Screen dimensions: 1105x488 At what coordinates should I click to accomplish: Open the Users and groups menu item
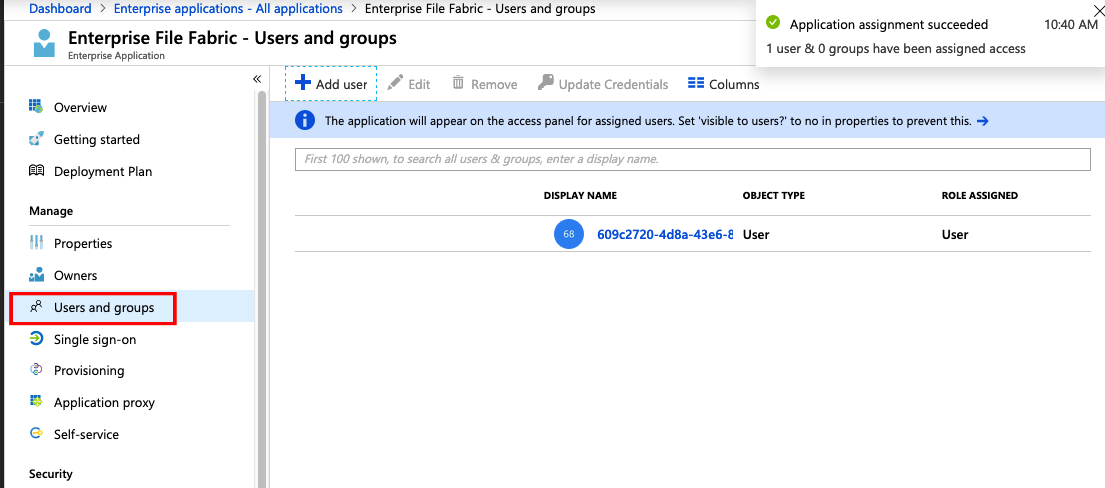103,307
